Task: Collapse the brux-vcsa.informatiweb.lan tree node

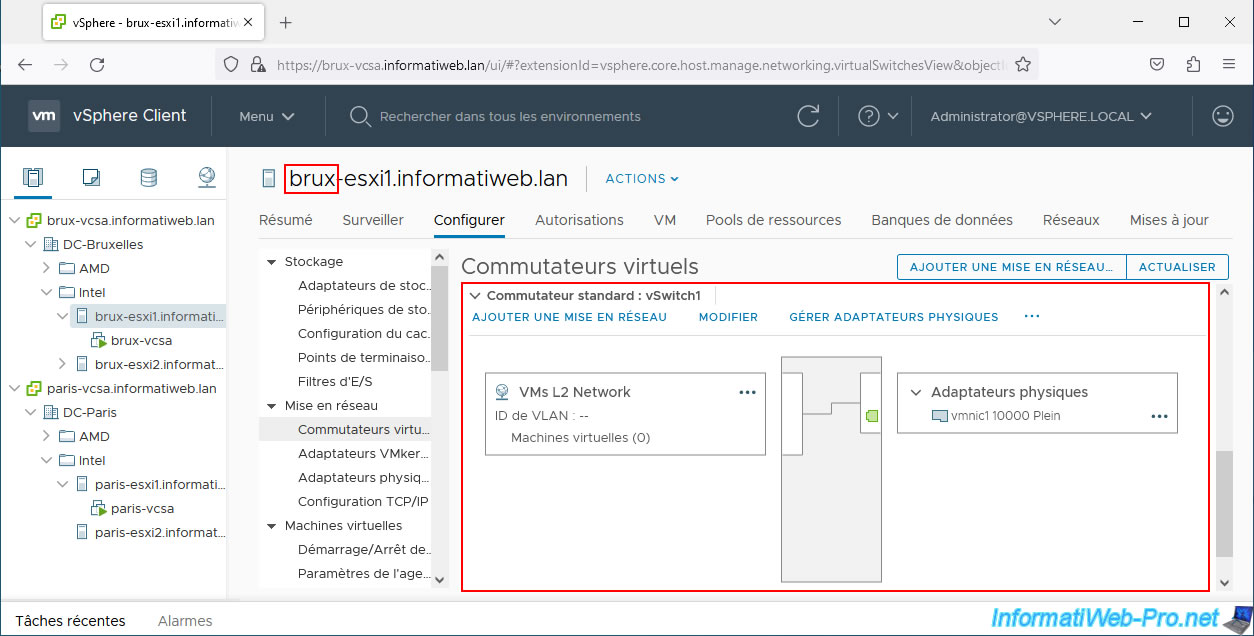Action: (14, 220)
